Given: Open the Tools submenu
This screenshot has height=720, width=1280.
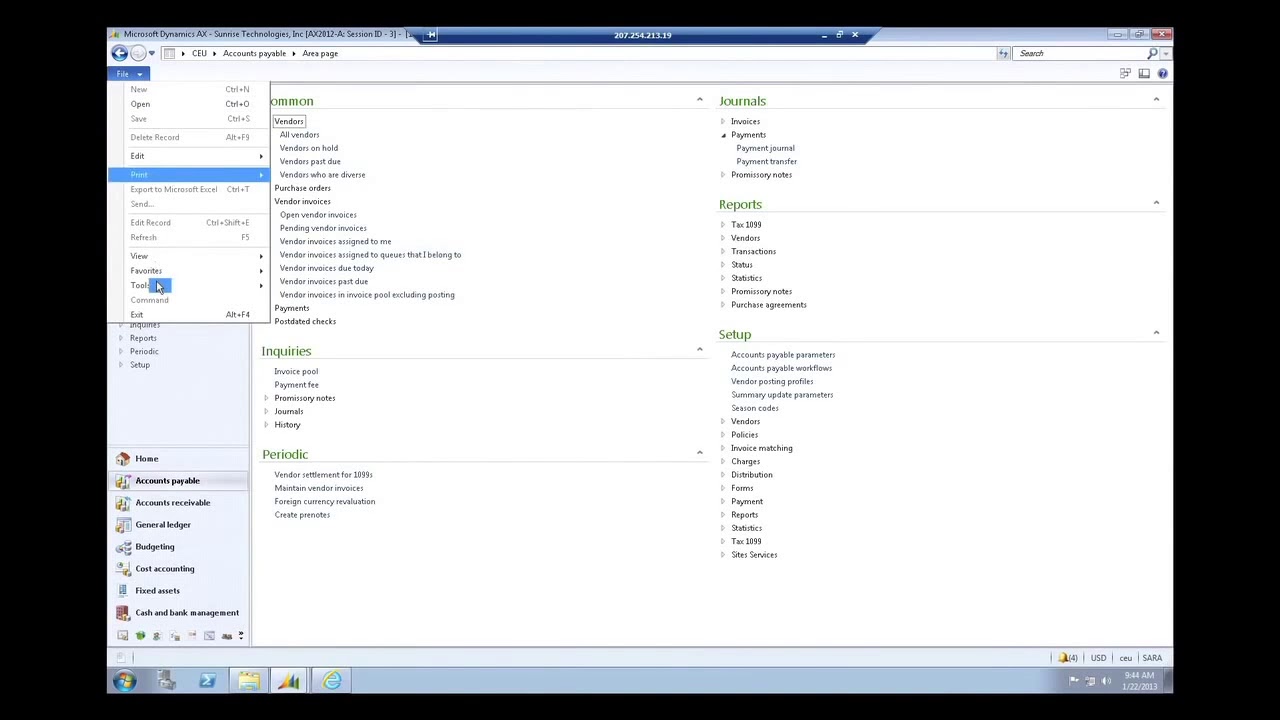Looking at the screenshot, I should (x=190, y=286).
